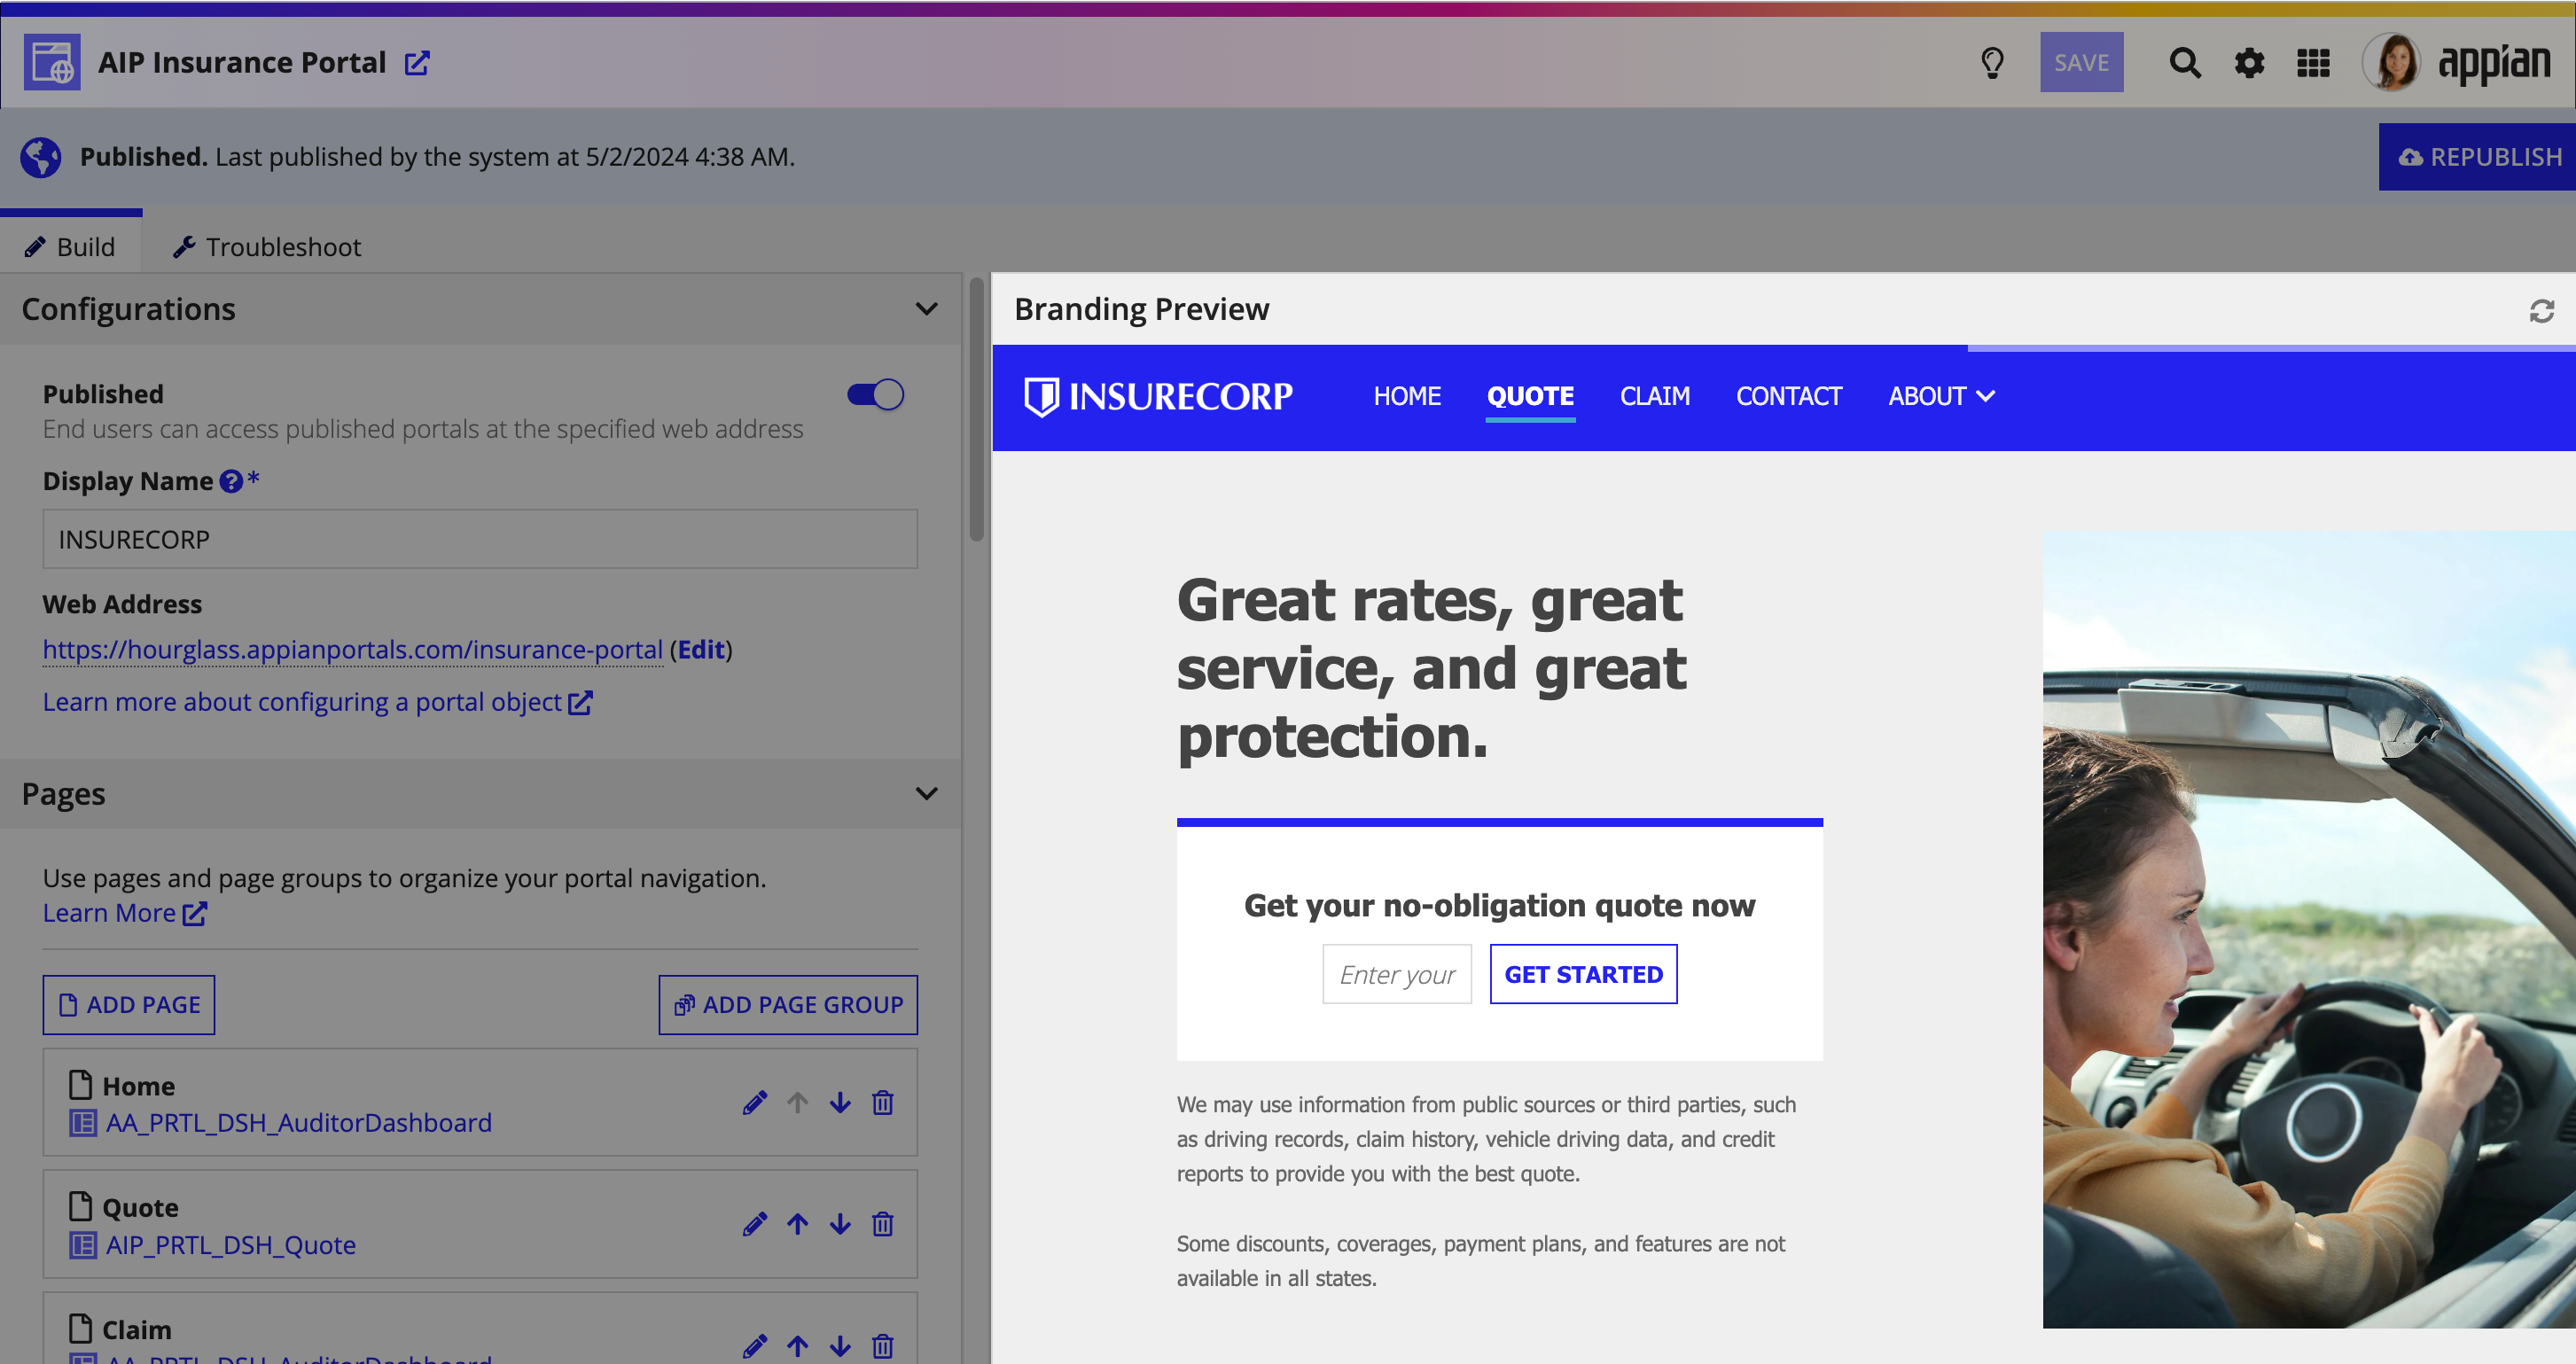Select CONTACT in preview navigation
Screen dimensions: 2576x1364
pos(1788,397)
